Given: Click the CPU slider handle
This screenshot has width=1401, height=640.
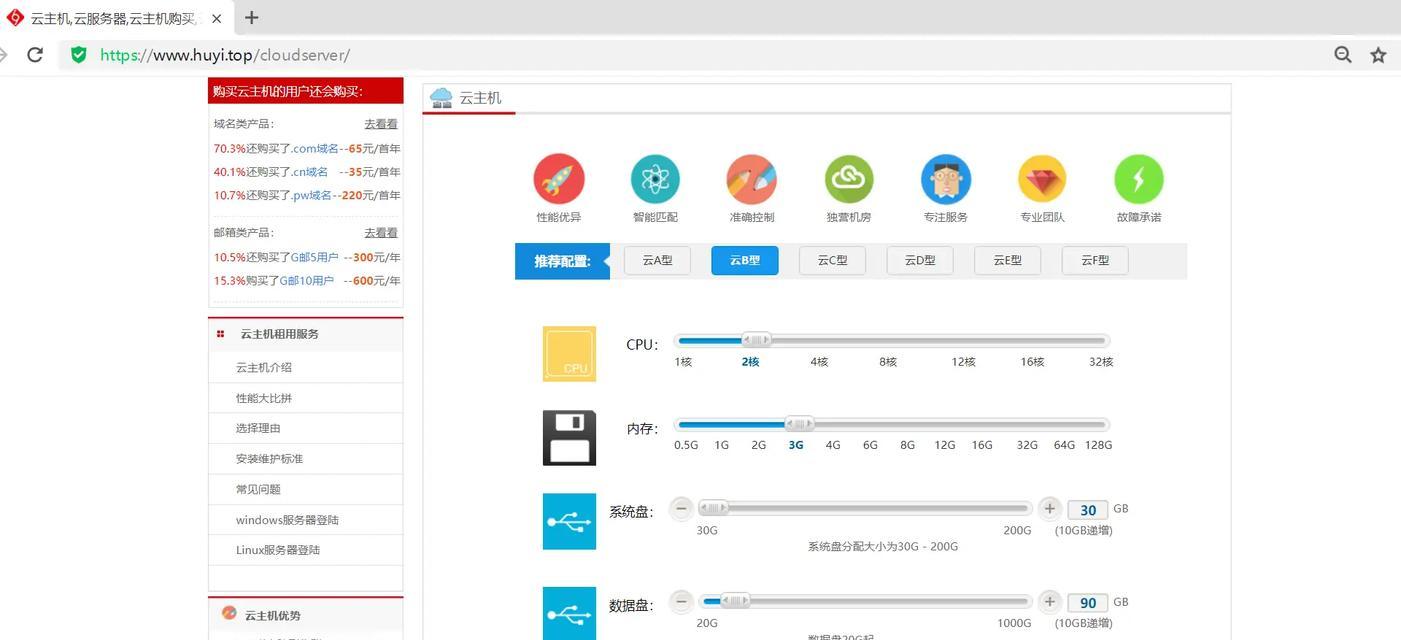Looking at the screenshot, I should coord(756,340).
